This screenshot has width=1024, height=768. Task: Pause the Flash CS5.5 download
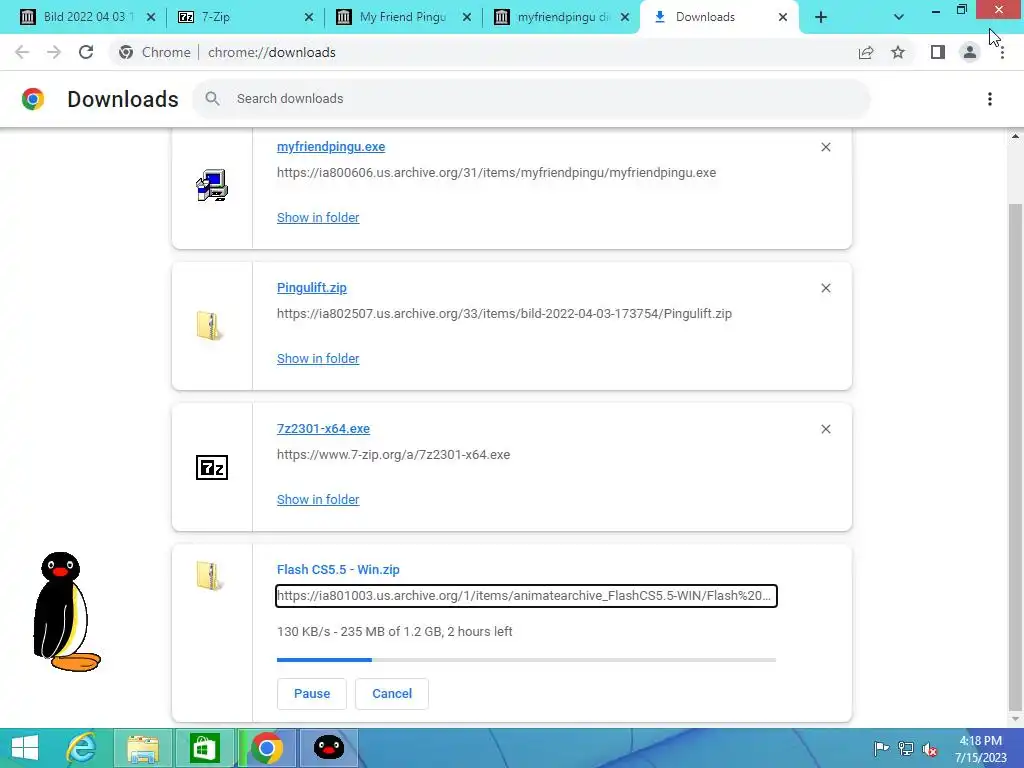tap(312, 694)
